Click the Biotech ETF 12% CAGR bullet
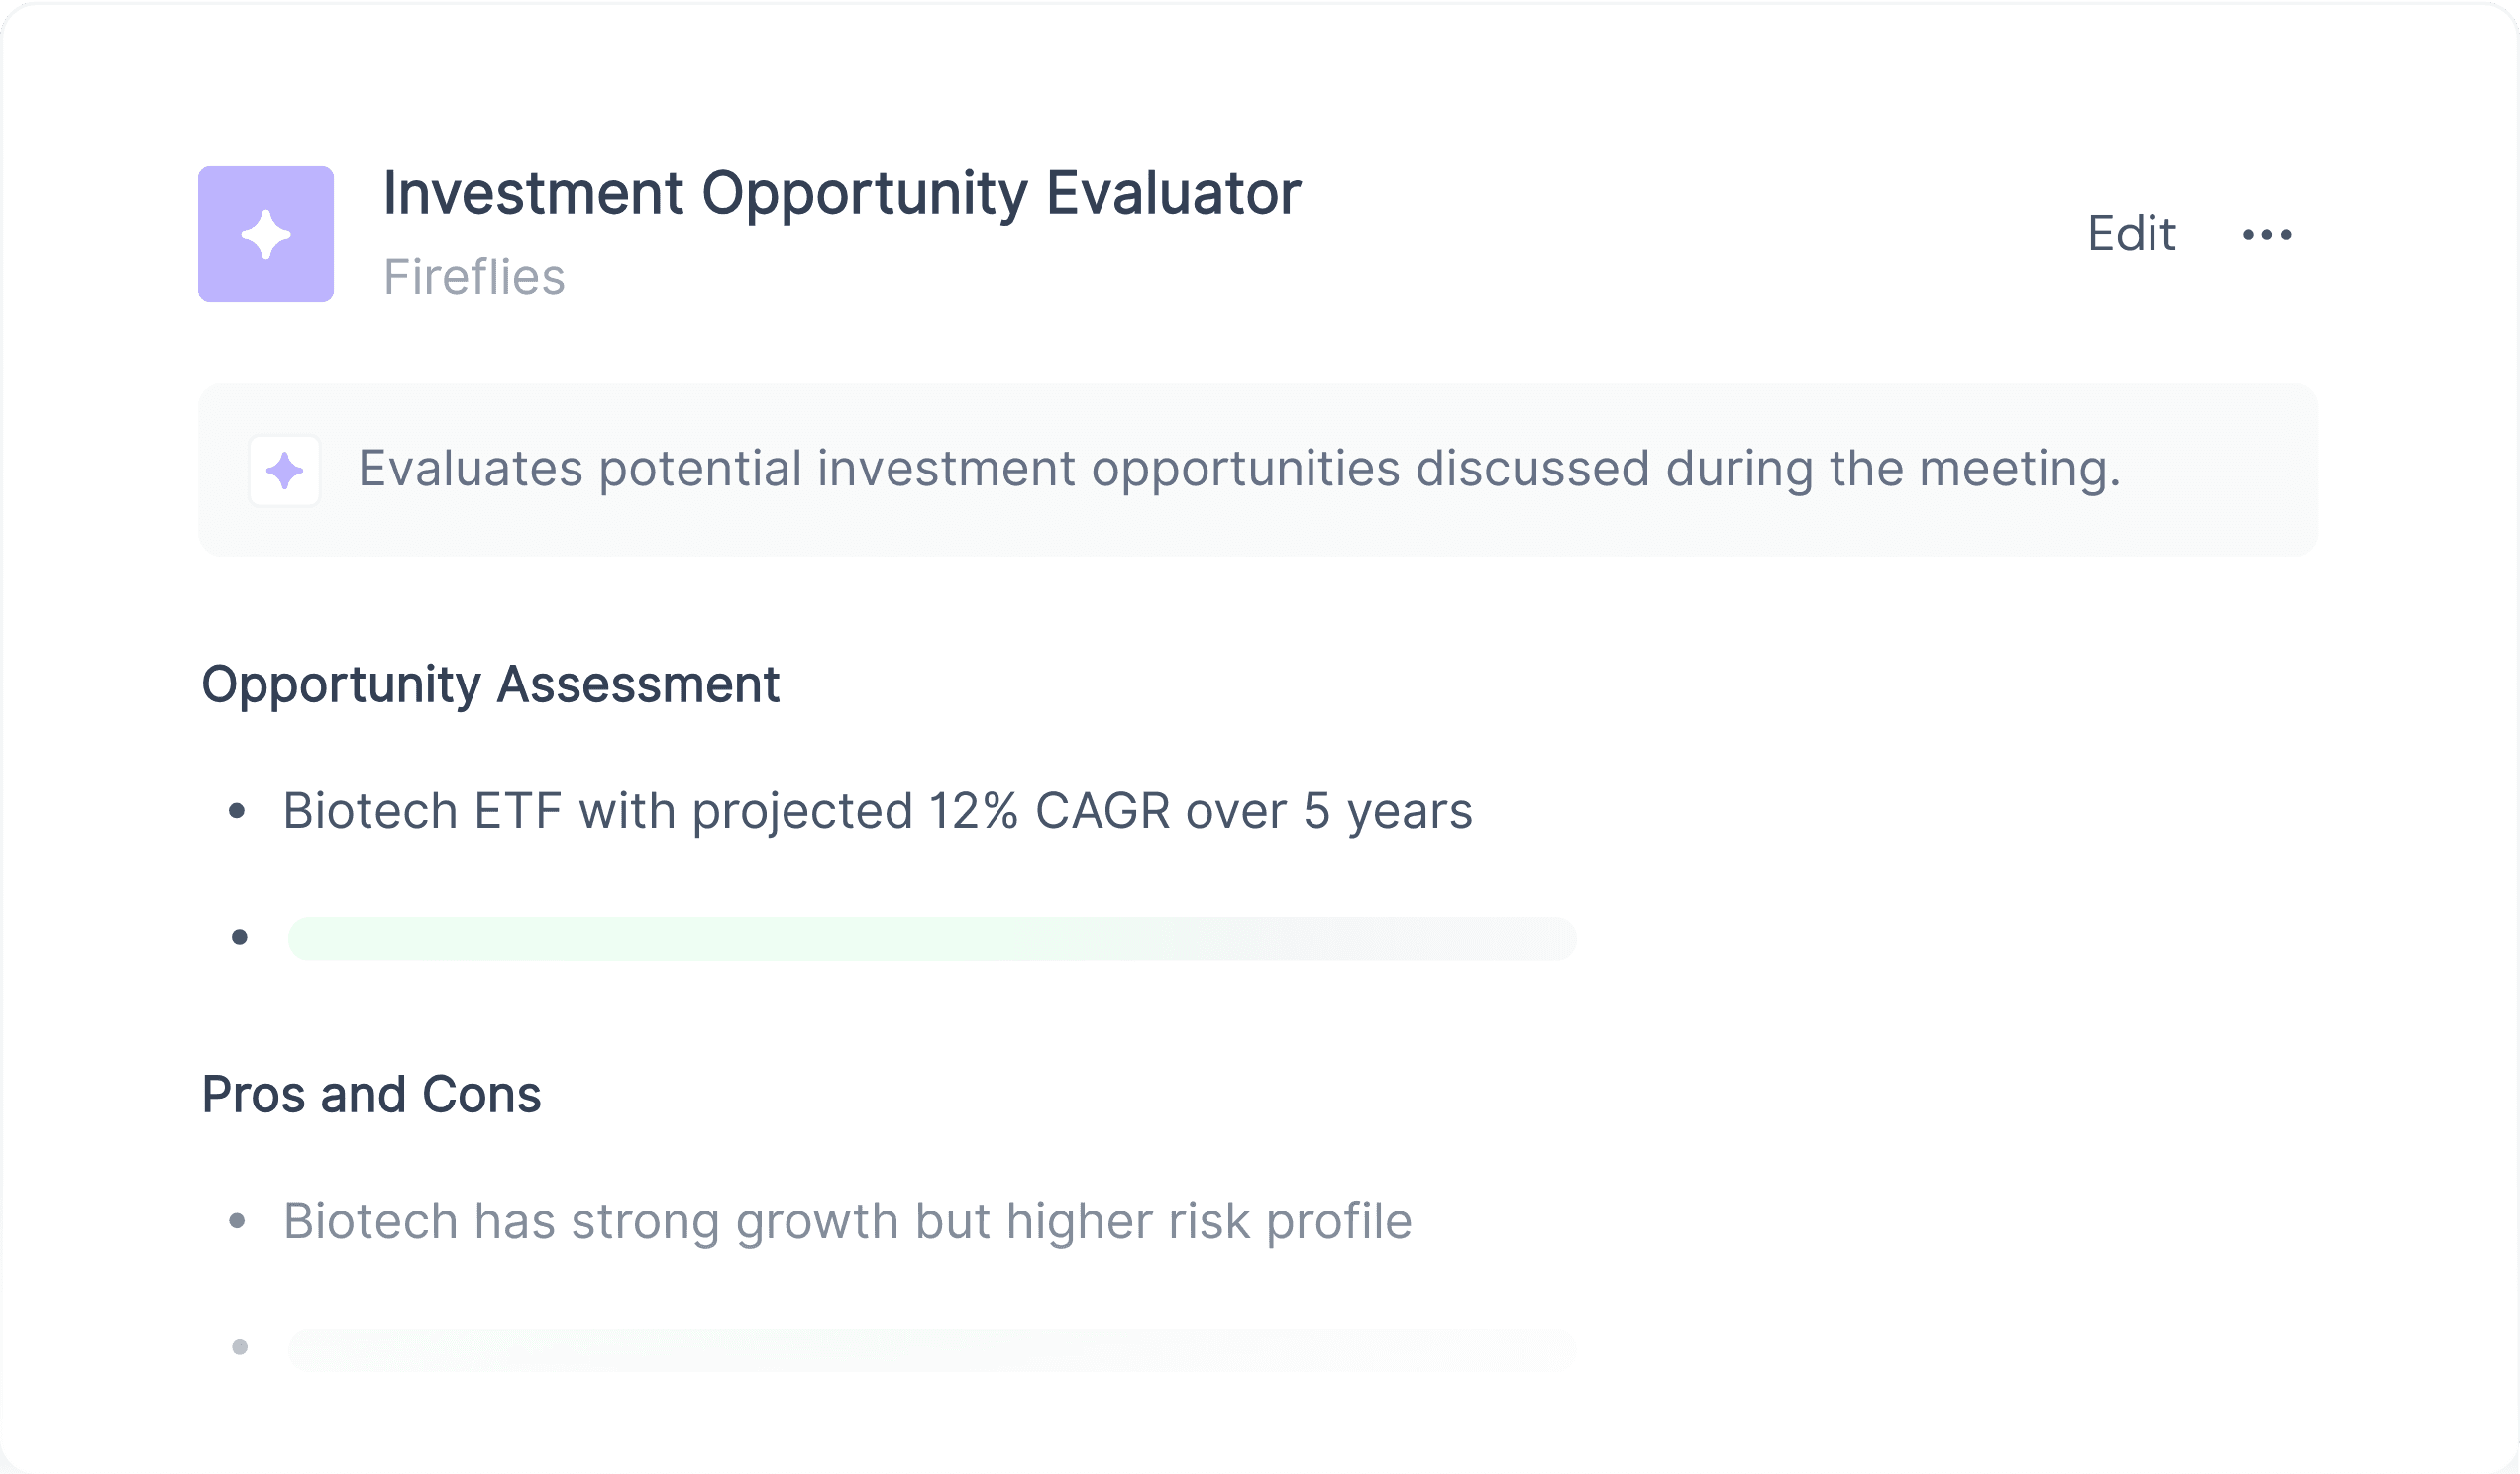The width and height of the screenshot is (2520, 1474). pyautogui.click(x=877, y=811)
